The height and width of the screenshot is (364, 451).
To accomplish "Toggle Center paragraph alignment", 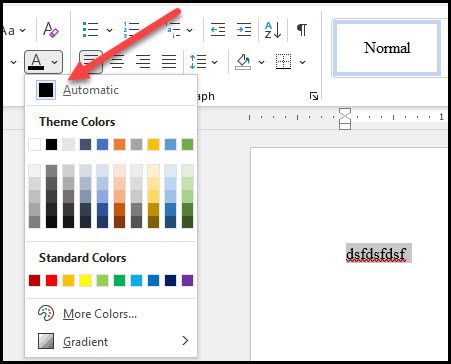I will tap(117, 62).
